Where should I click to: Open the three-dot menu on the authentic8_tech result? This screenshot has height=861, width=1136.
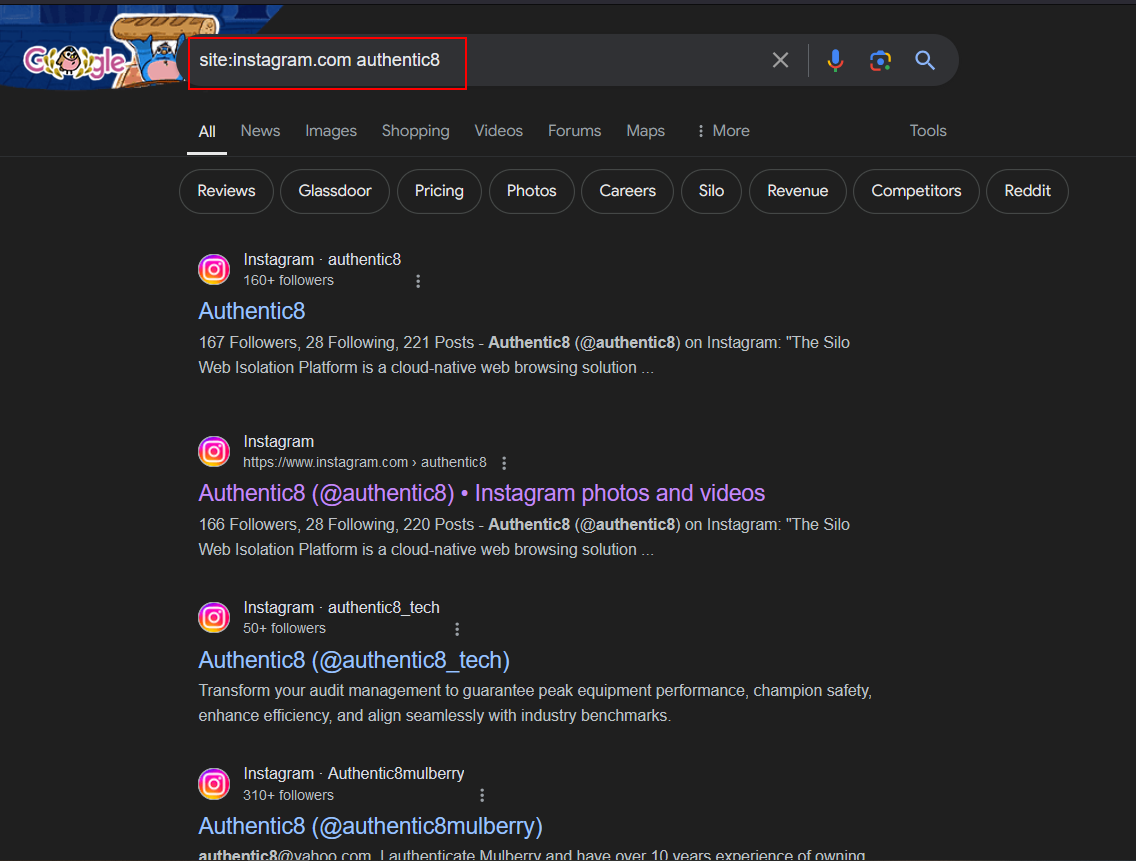point(457,628)
